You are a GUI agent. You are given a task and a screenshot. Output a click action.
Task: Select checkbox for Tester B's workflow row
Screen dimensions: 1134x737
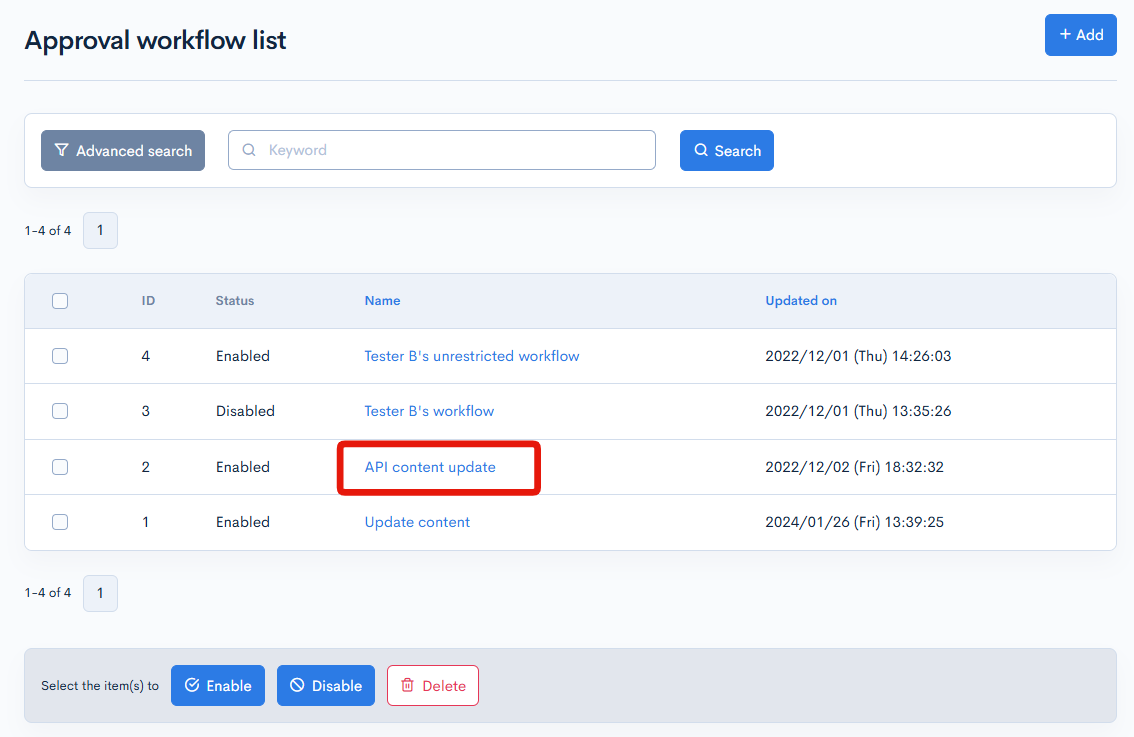point(60,411)
